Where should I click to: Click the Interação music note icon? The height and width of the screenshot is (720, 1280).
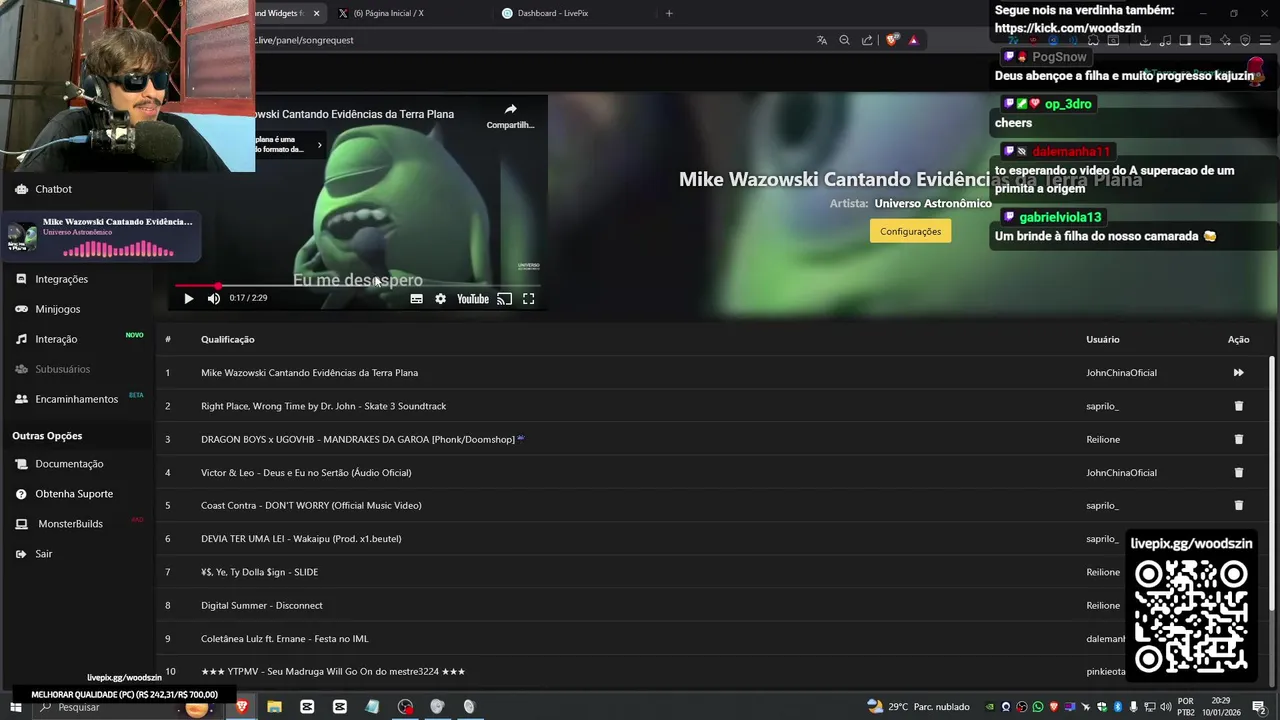click(x=21, y=339)
